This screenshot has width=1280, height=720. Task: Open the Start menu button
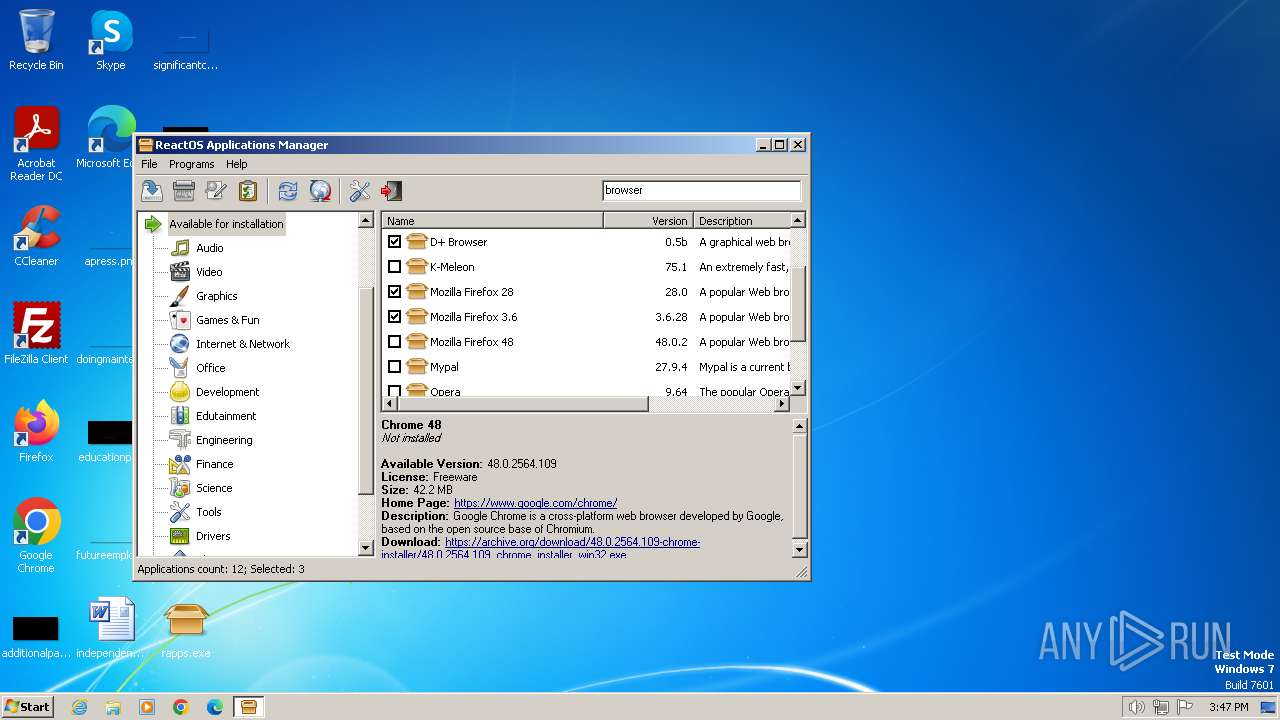pos(28,706)
